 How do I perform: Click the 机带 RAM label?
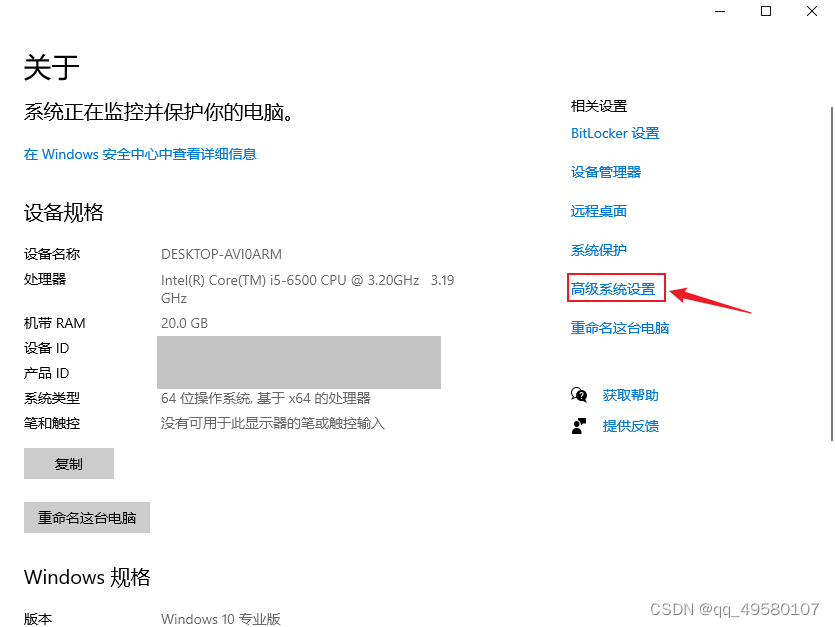(x=54, y=323)
